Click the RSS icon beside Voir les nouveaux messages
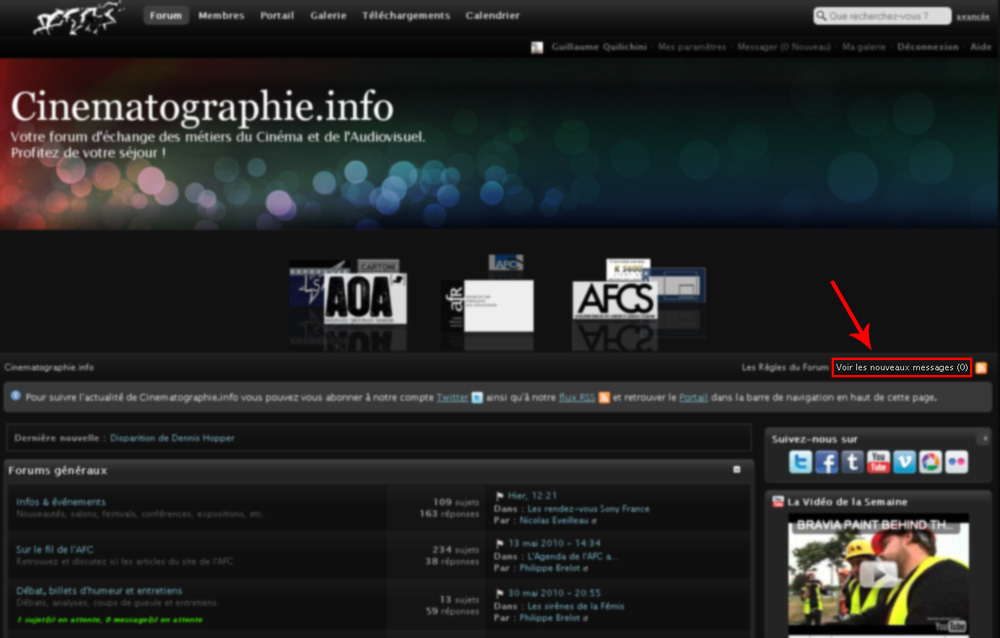This screenshot has height=638, width=1000. click(982, 367)
